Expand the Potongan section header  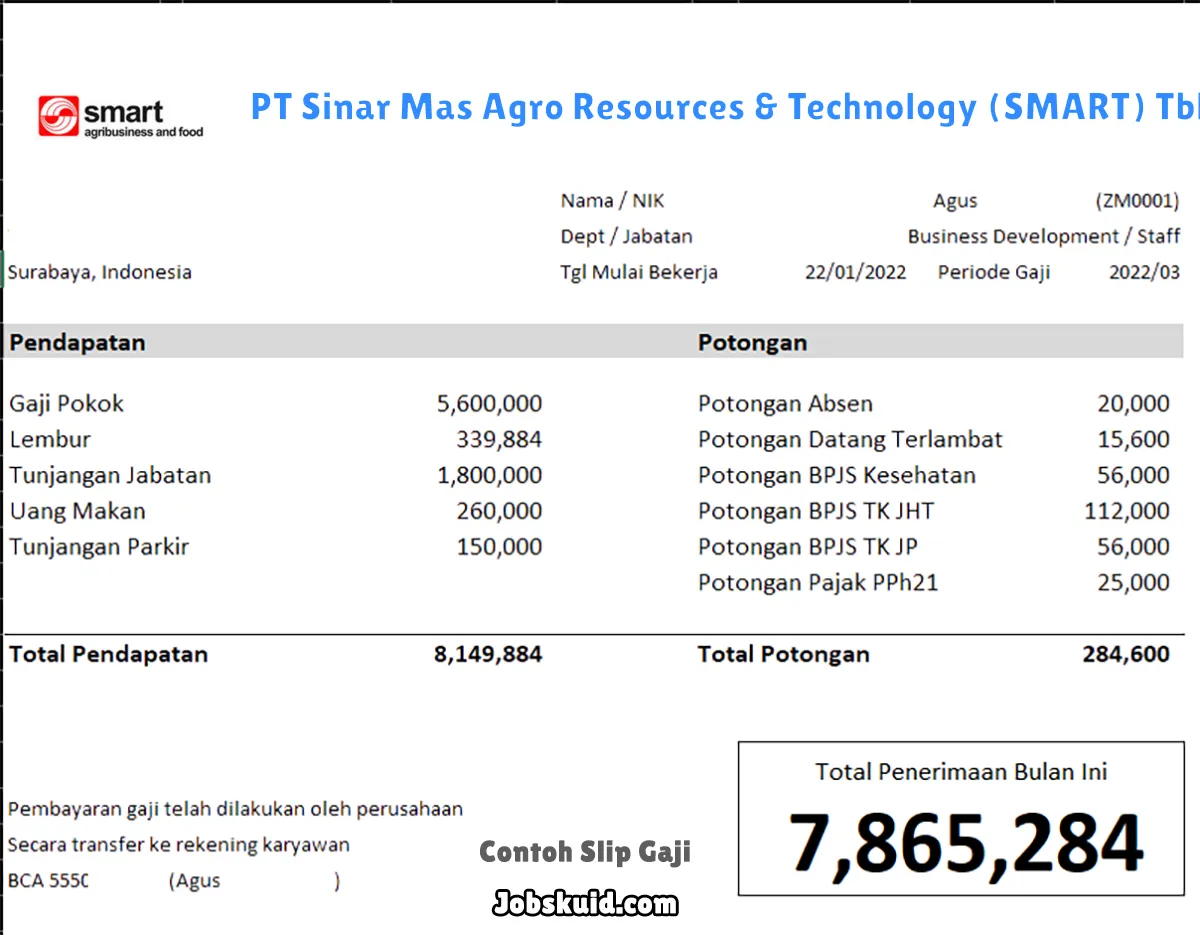[753, 342]
